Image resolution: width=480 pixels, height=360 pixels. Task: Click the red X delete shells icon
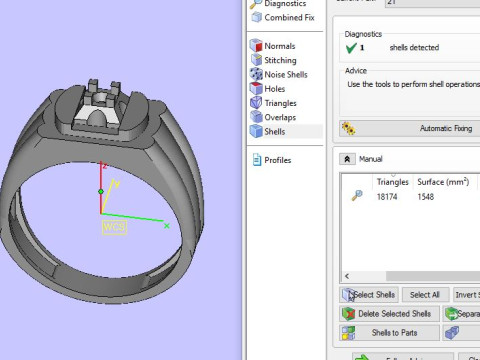348,314
